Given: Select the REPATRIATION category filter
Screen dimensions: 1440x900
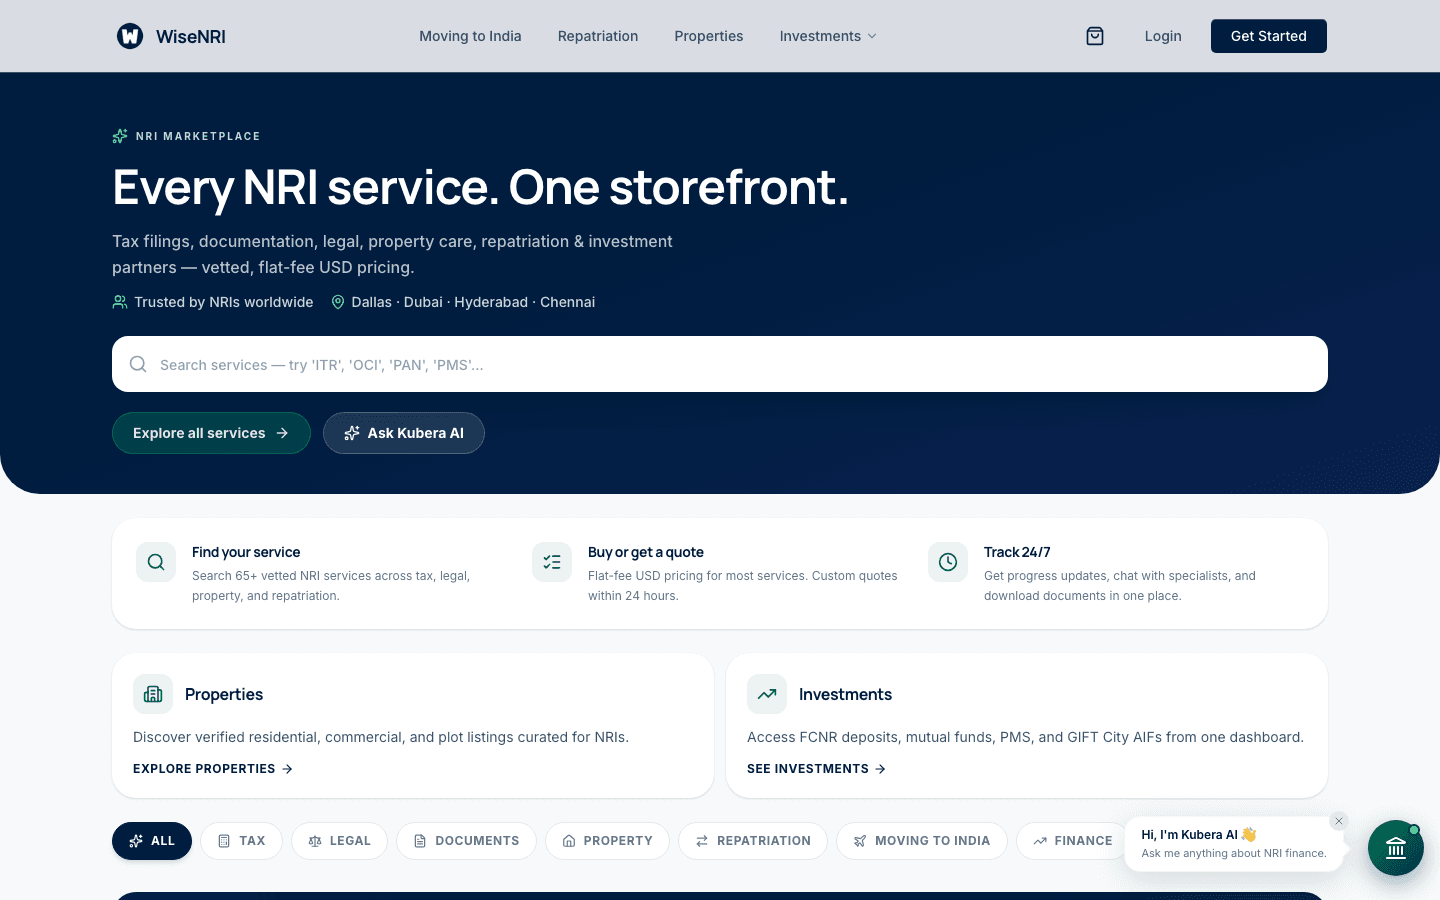Looking at the screenshot, I should [x=753, y=841].
